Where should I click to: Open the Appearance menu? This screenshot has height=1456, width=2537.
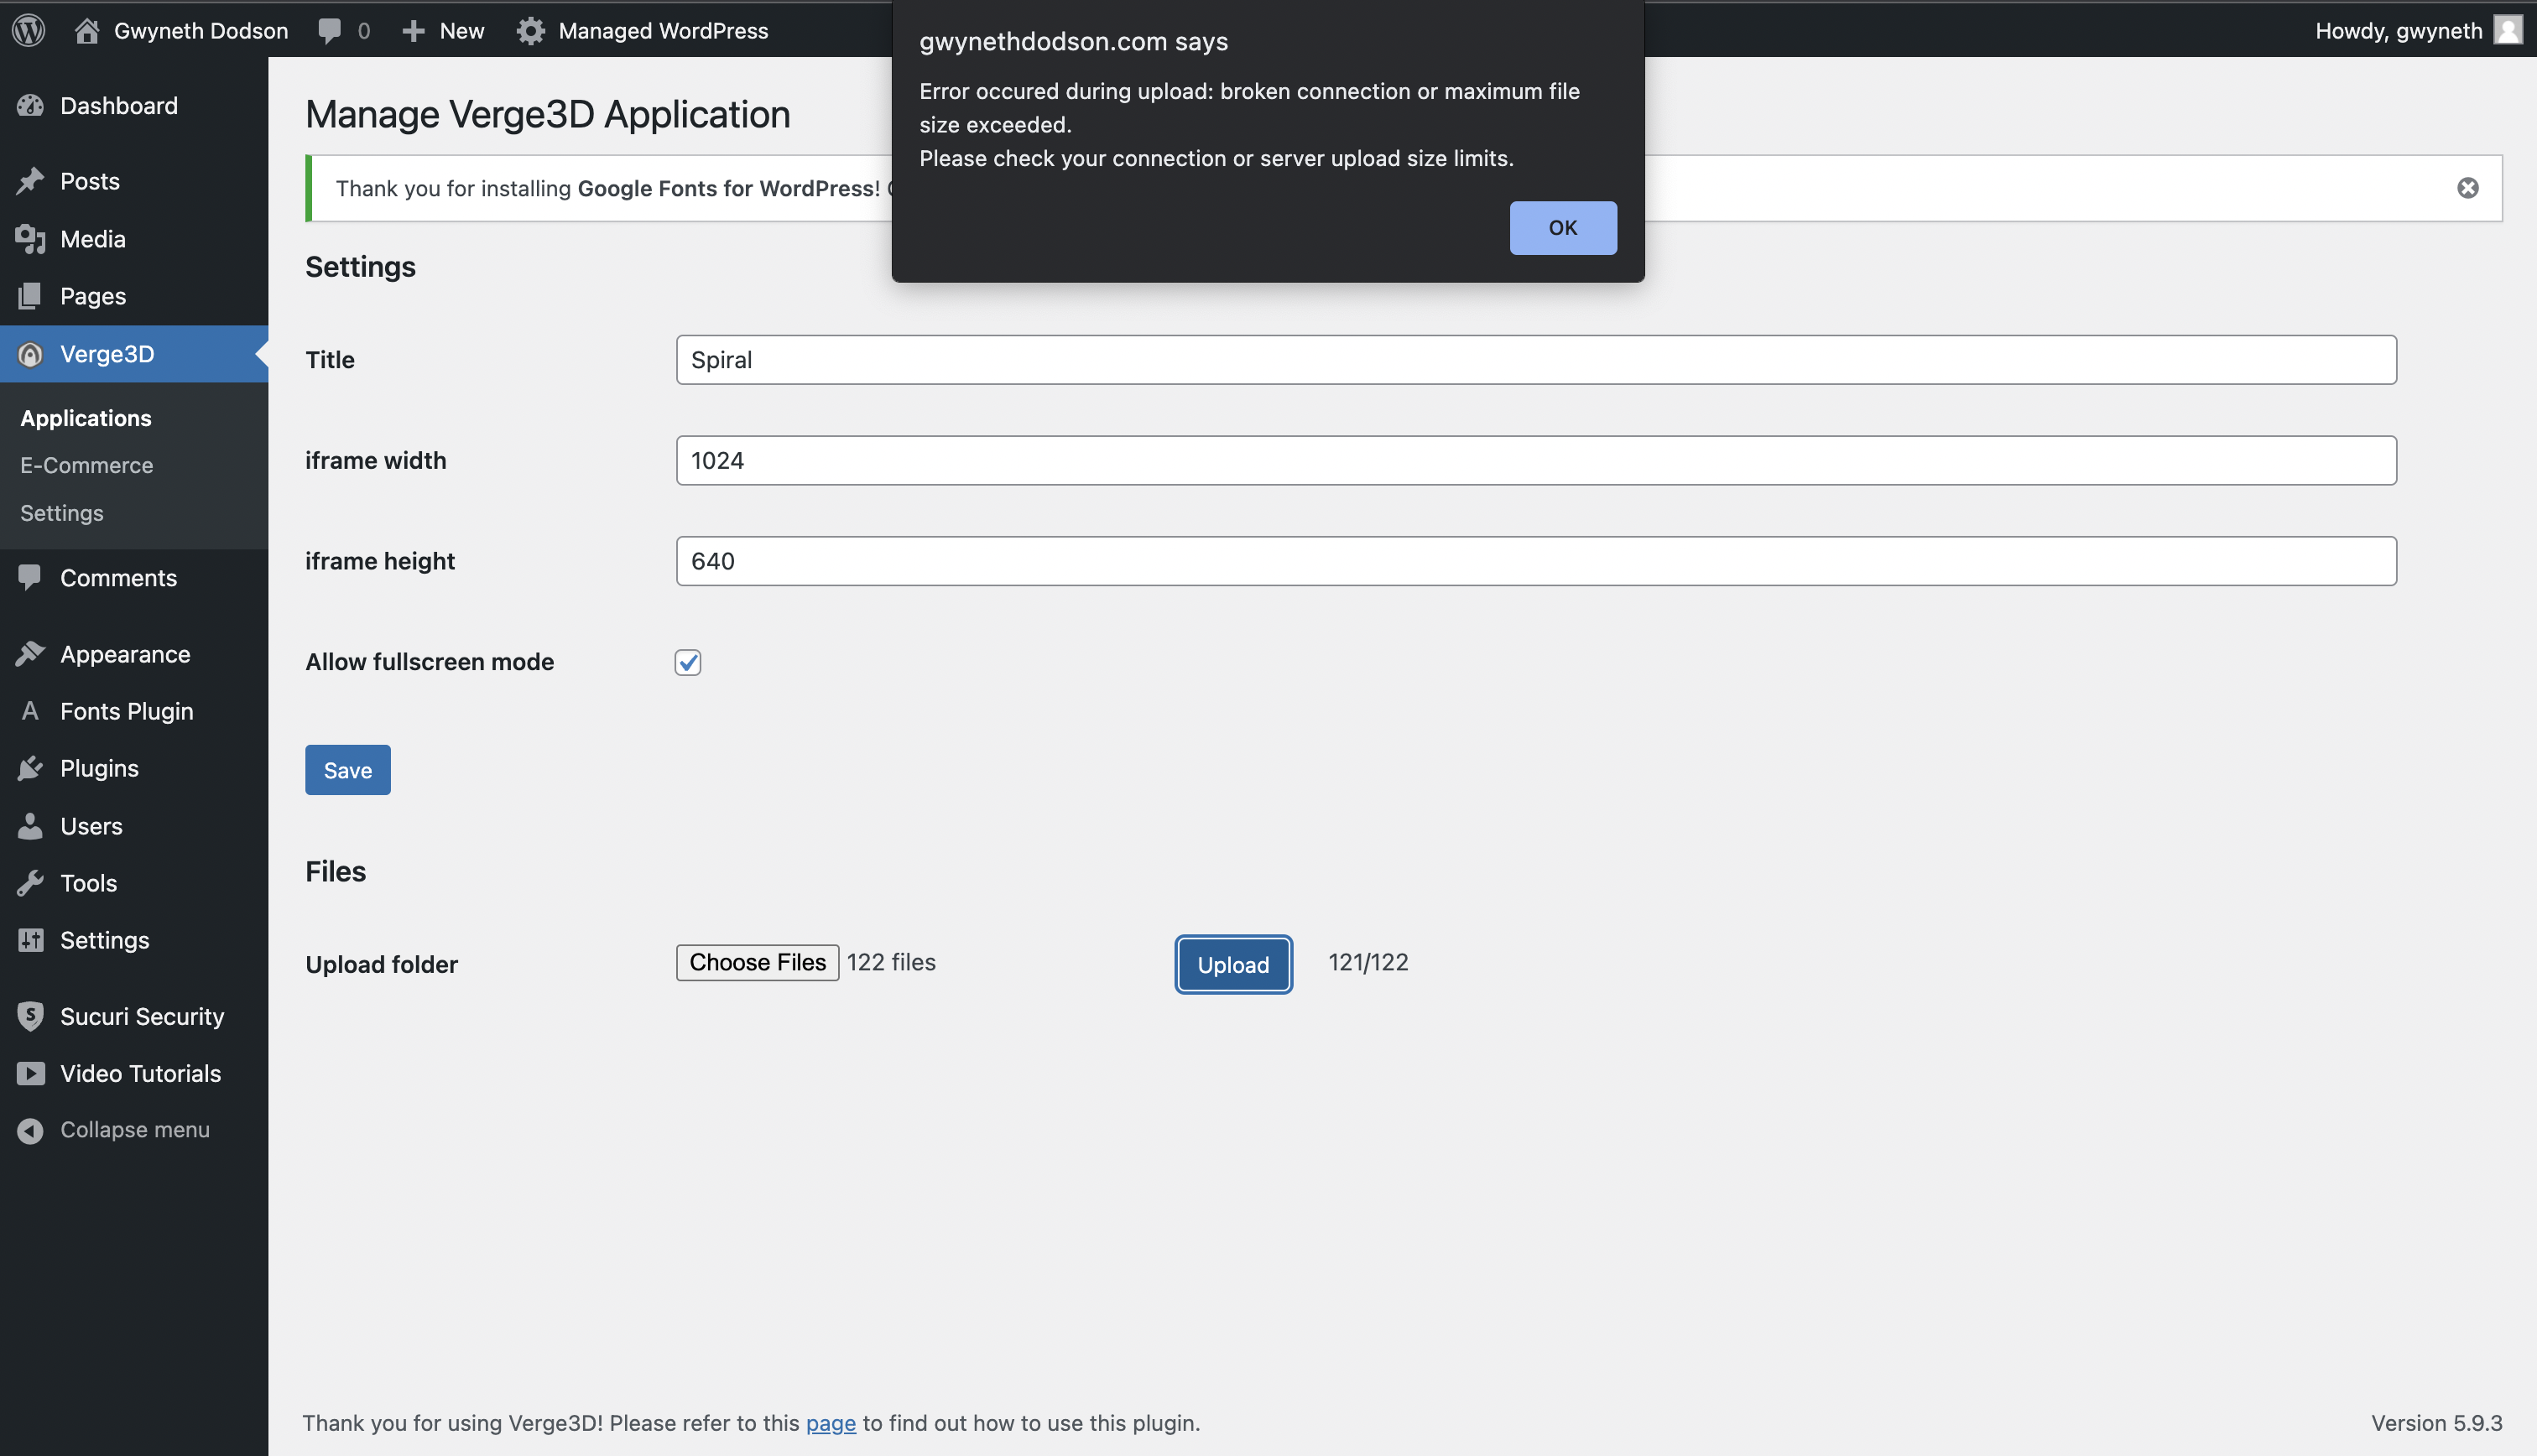[134, 654]
